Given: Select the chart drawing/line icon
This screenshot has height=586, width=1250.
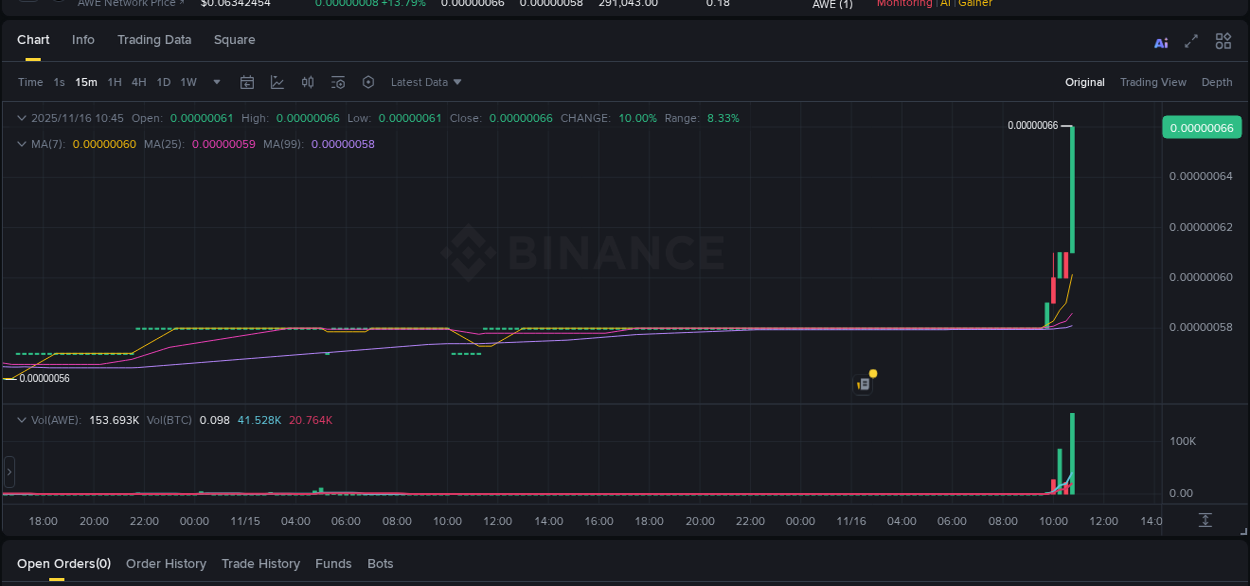Looking at the screenshot, I should pos(277,82).
